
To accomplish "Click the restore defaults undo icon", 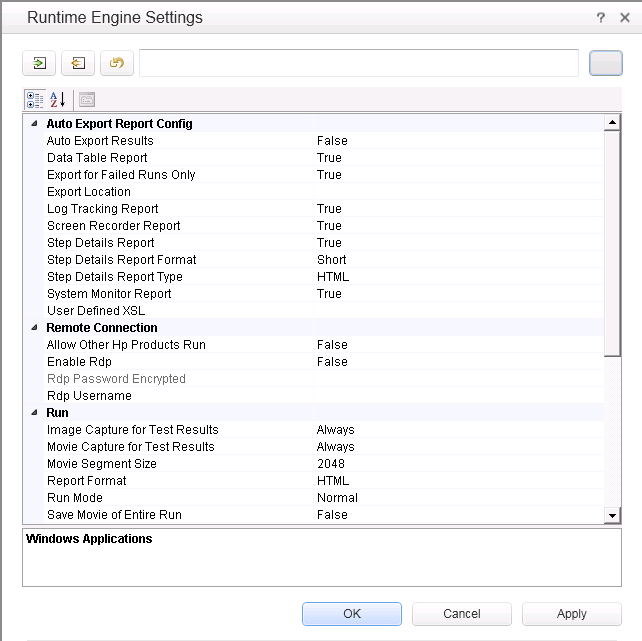I will click(117, 63).
